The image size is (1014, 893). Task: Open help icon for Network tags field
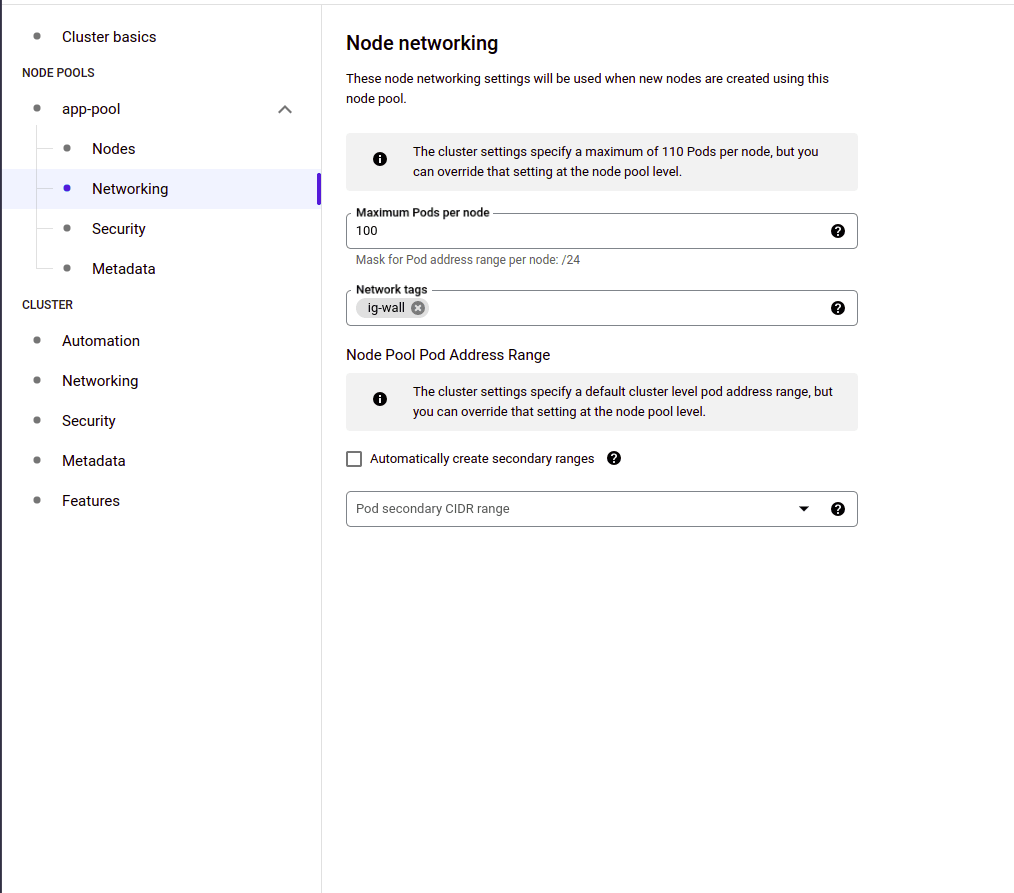[837, 308]
